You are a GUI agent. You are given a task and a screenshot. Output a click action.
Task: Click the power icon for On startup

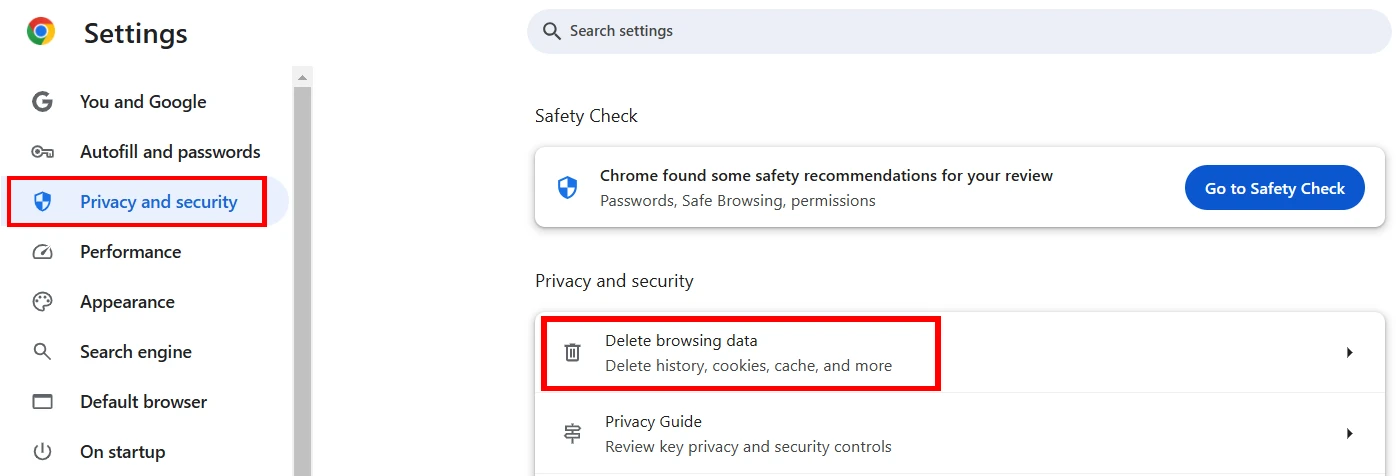click(x=42, y=452)
